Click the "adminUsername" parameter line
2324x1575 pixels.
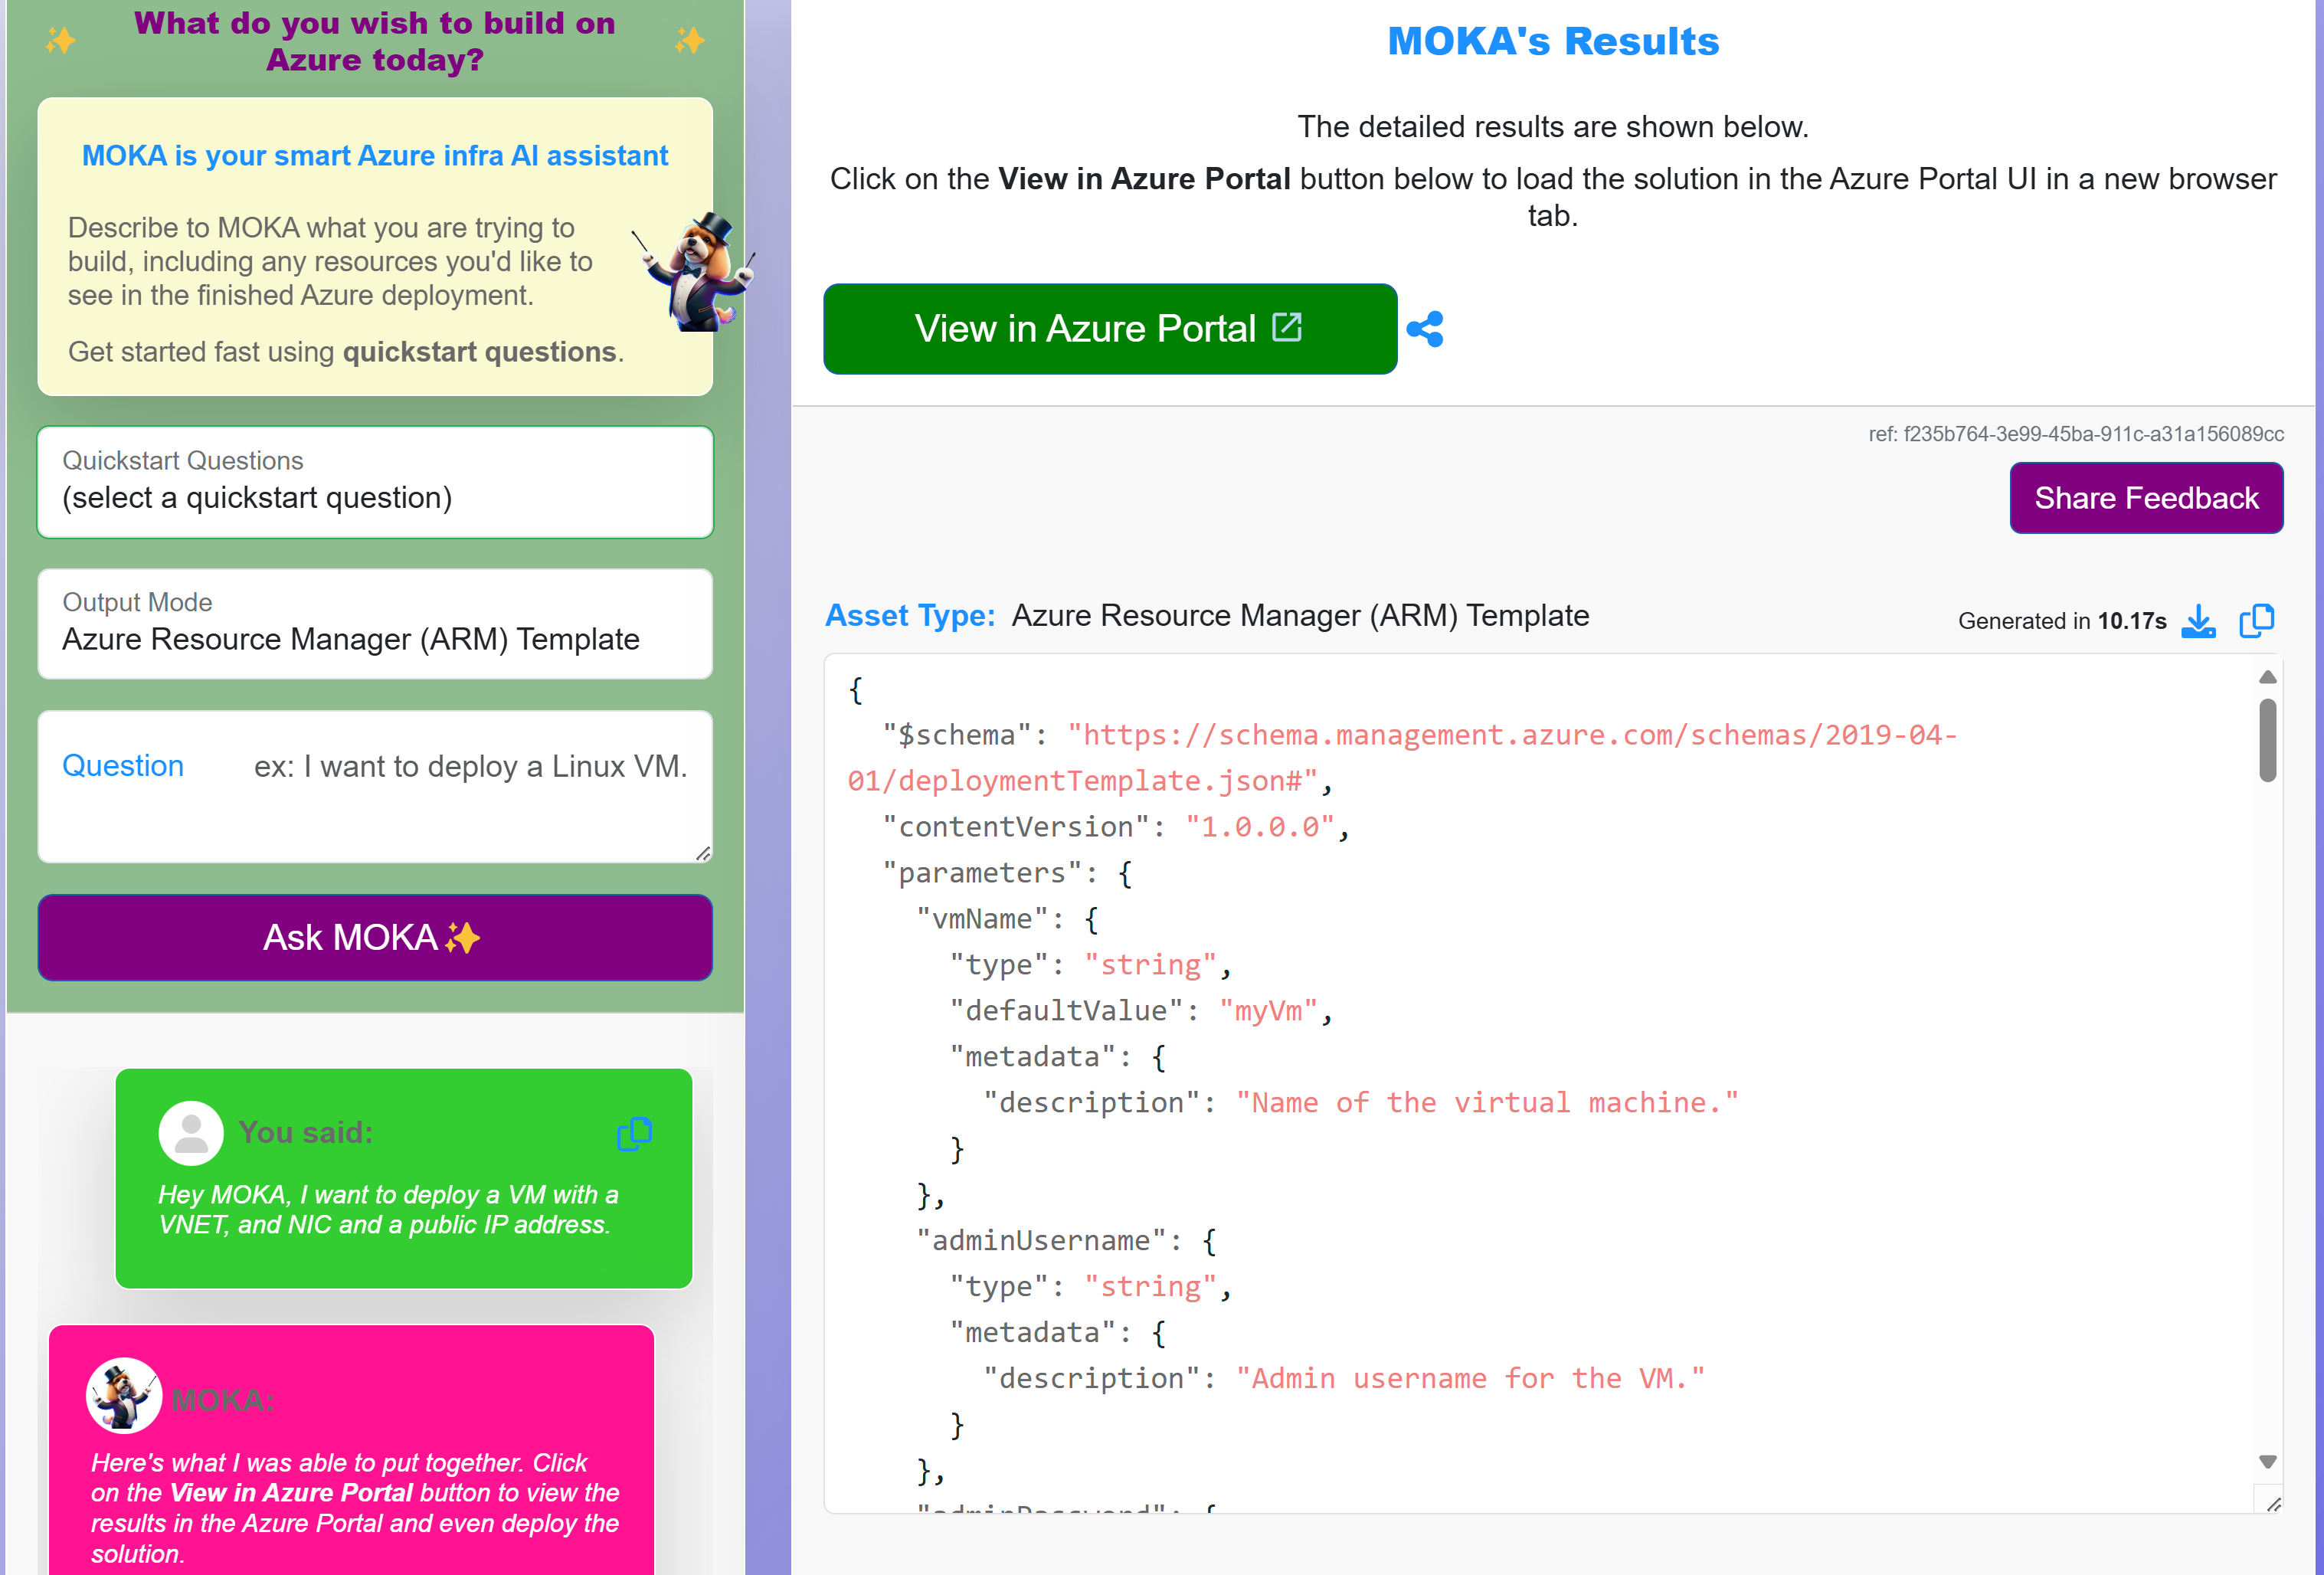(x=1066, y=1241)
